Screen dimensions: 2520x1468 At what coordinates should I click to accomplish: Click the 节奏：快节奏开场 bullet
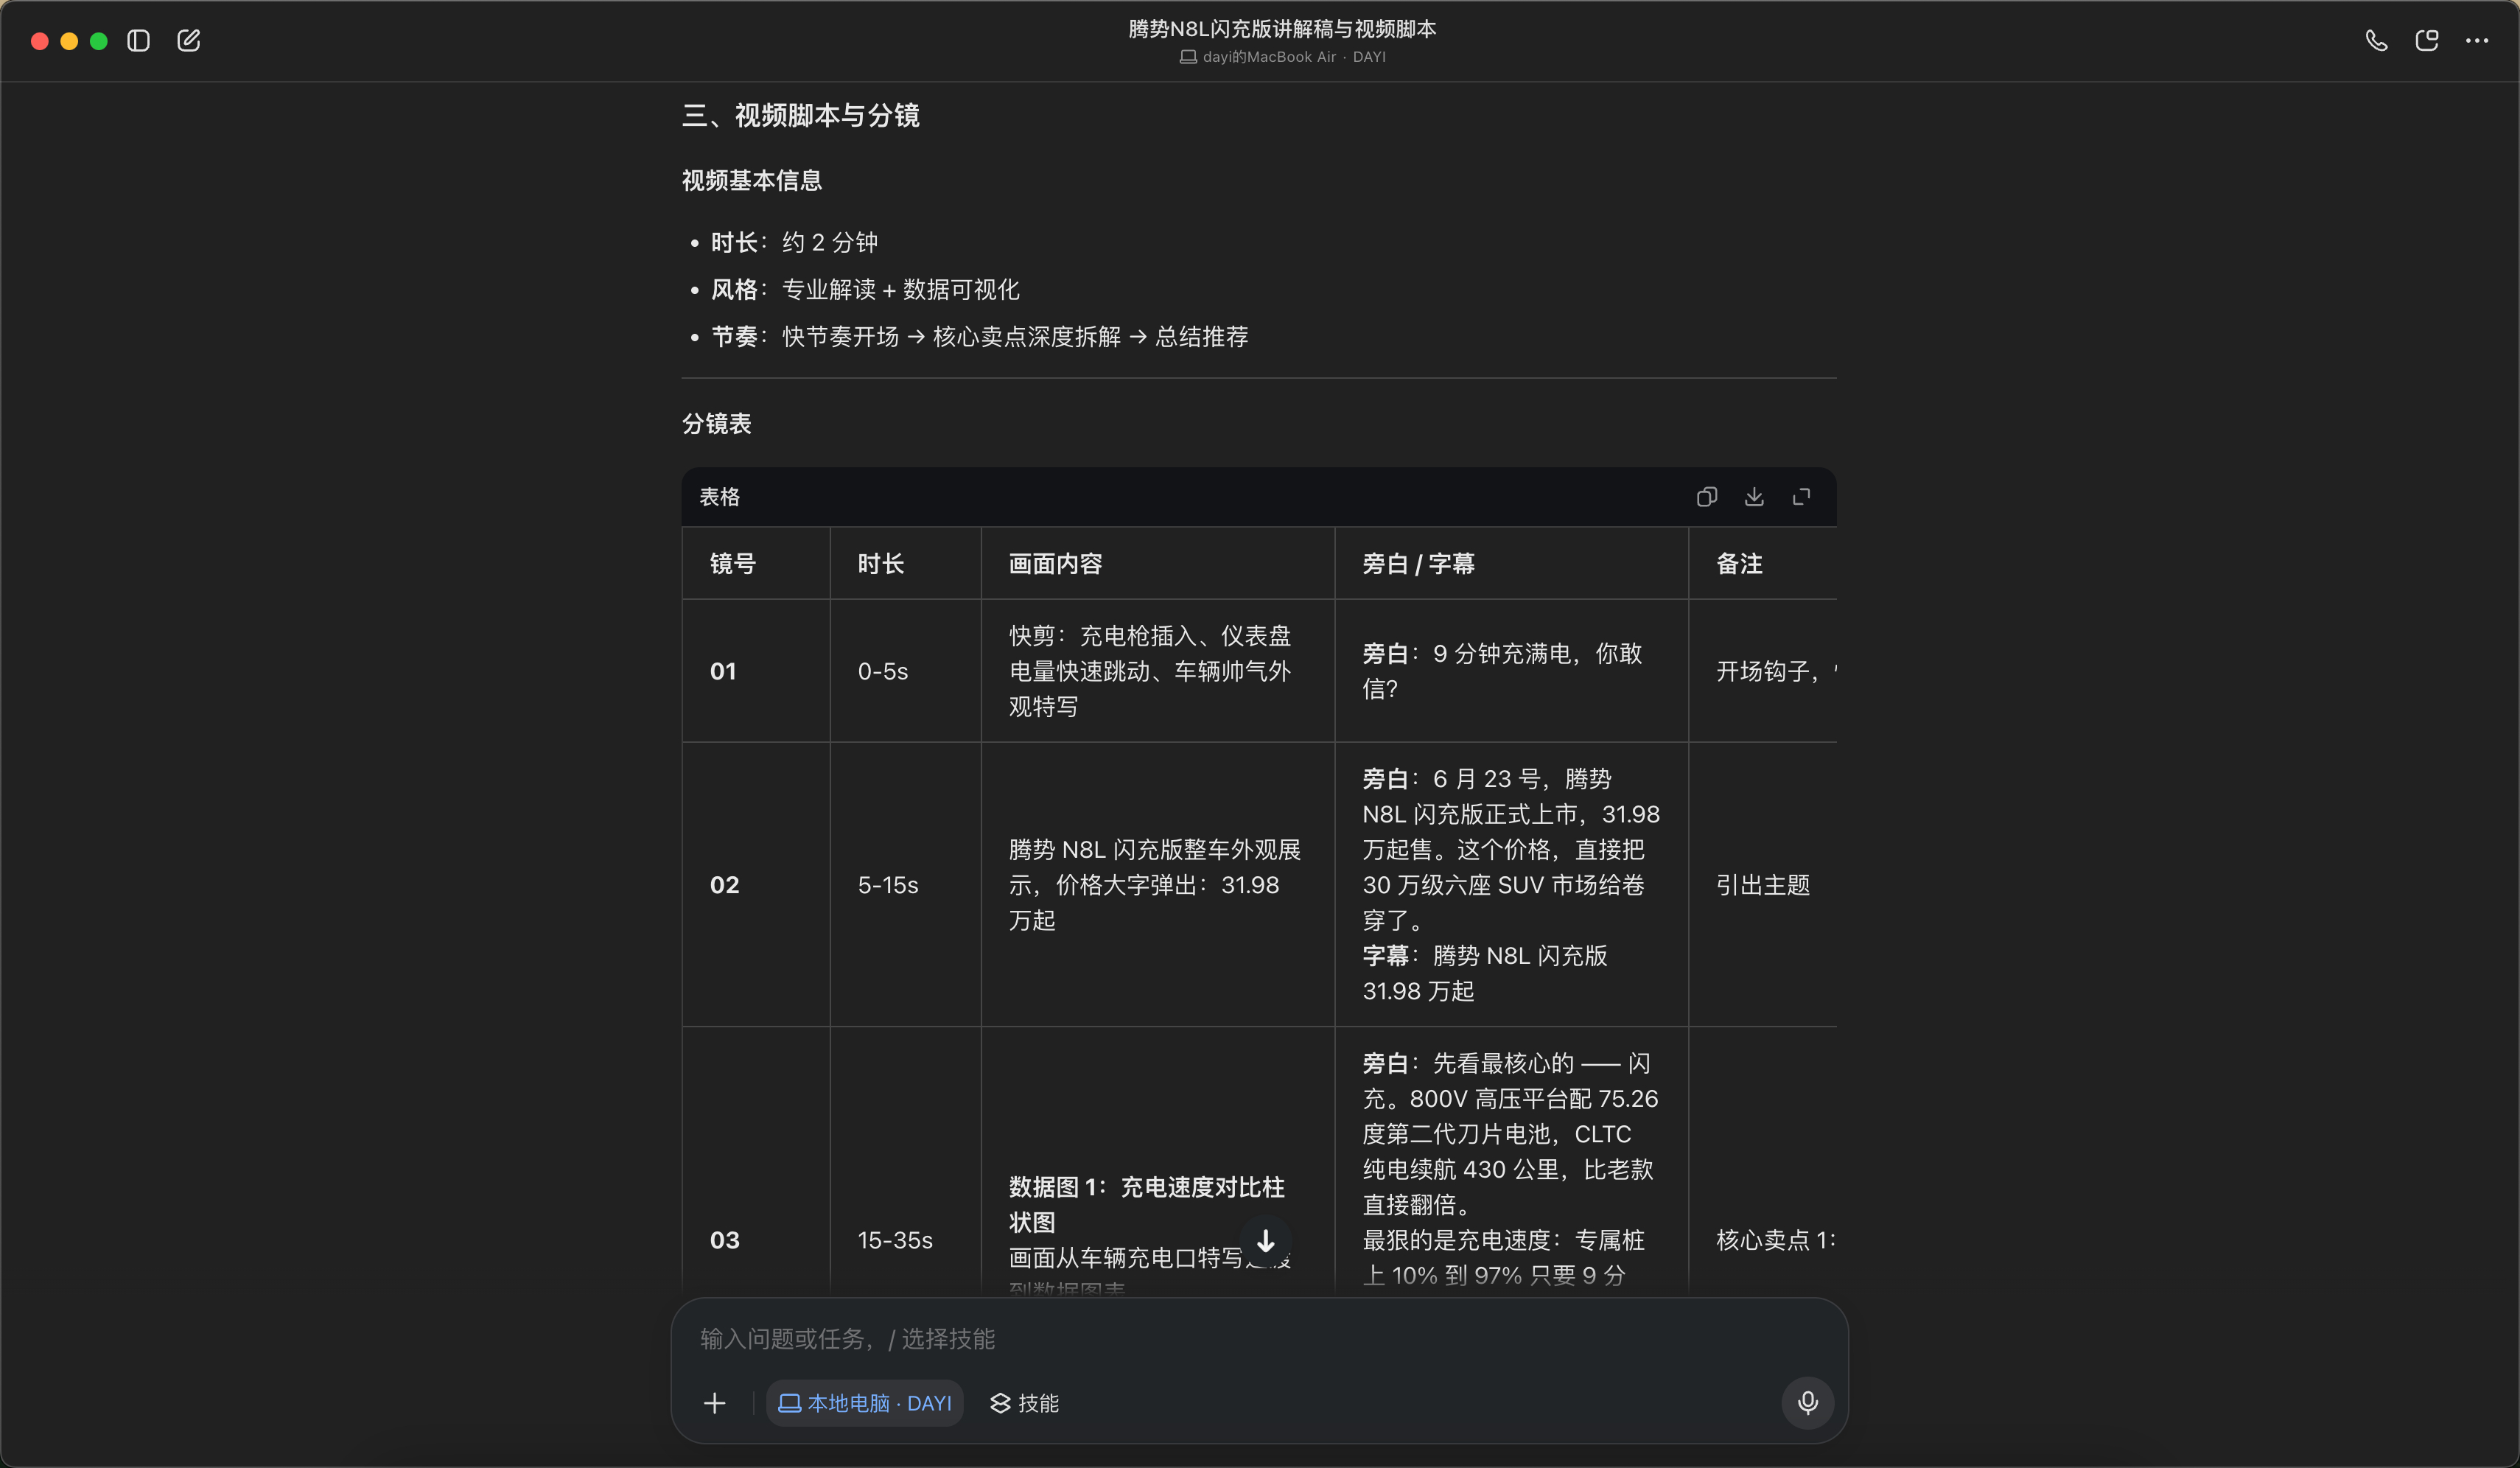[979, 336]
